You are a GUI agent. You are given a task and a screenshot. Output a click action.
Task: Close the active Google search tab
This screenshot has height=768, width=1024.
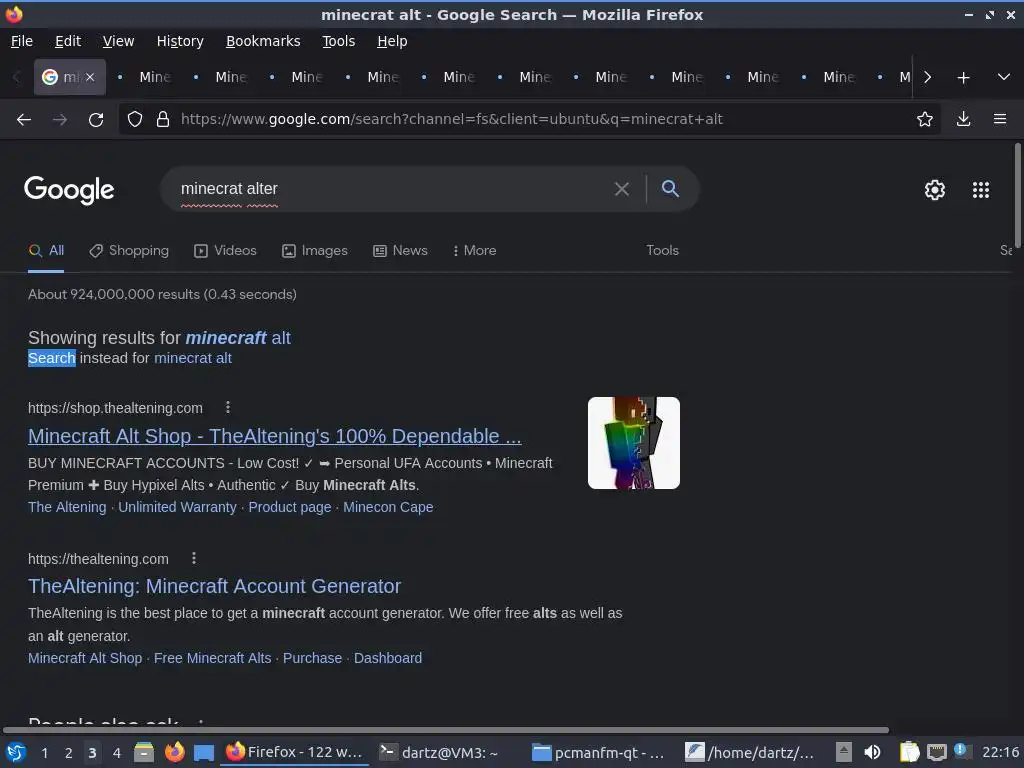(x=90, y=77)
